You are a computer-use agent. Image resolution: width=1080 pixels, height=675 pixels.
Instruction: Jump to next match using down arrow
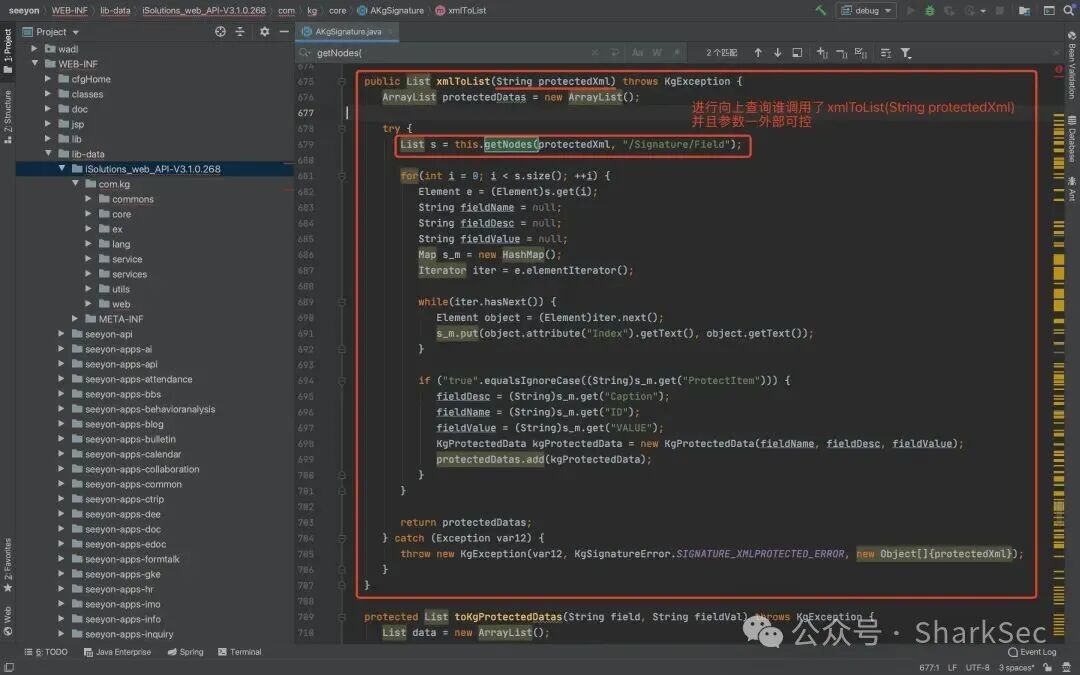[777, 52]
